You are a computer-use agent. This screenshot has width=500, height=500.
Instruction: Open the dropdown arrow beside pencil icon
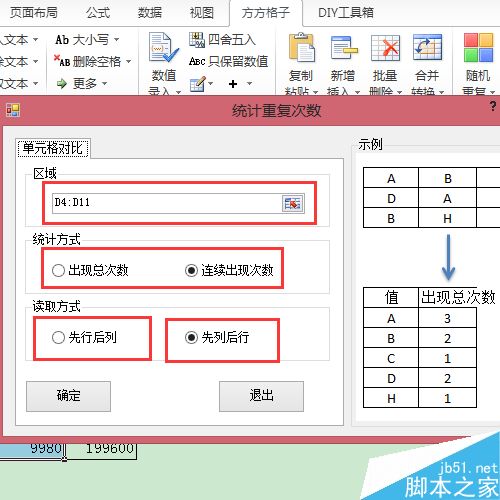pyautogui.click(x=211, y=83)
